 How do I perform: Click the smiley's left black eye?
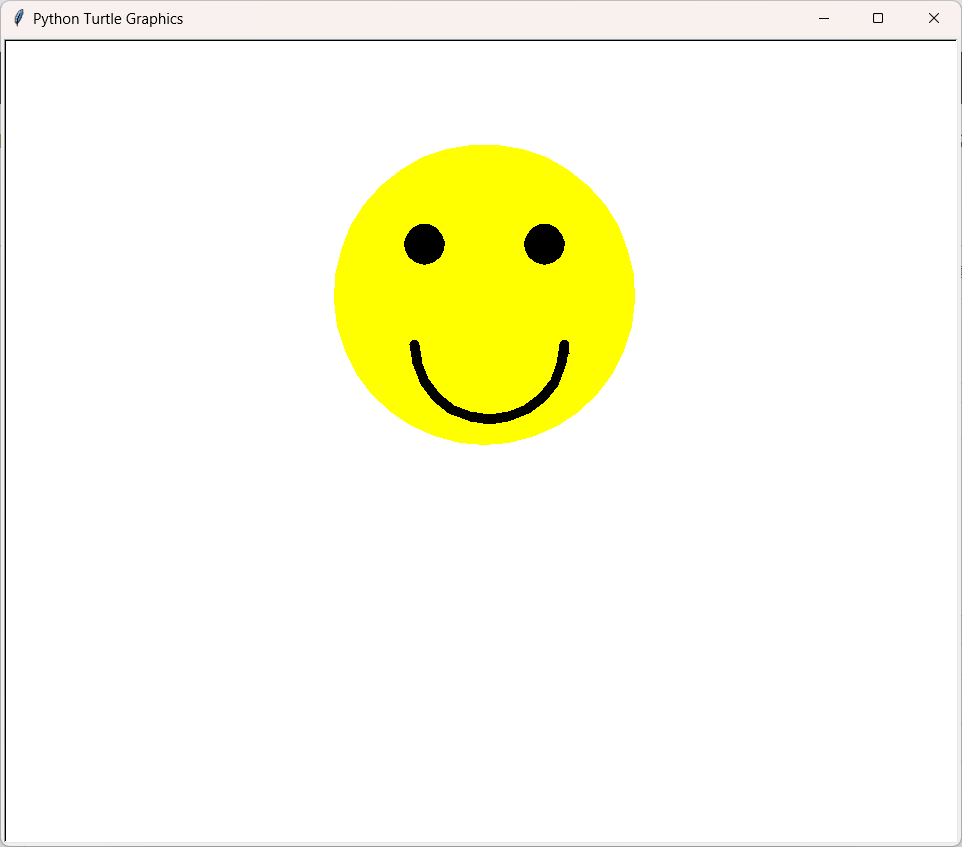424,244
